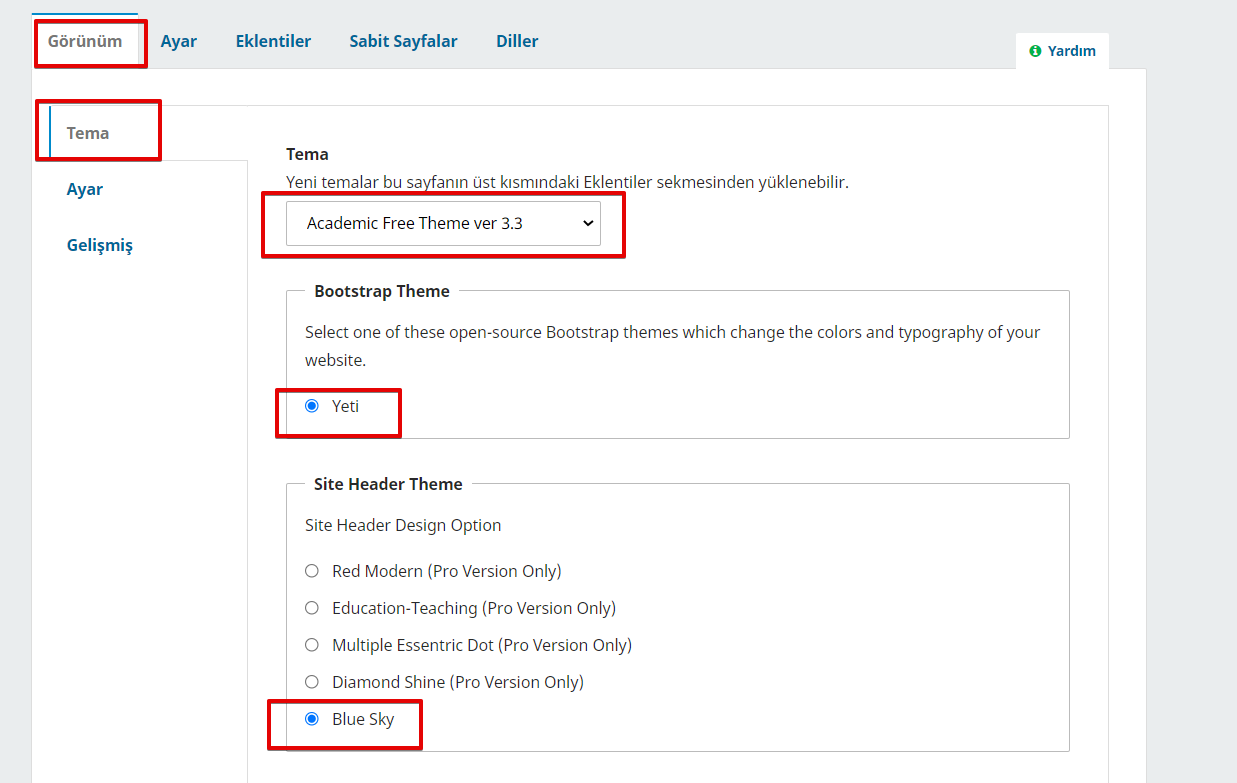Choose Diamond Shine header option
The height and width of the screenshot is (783, 1237).
(312, 682)
